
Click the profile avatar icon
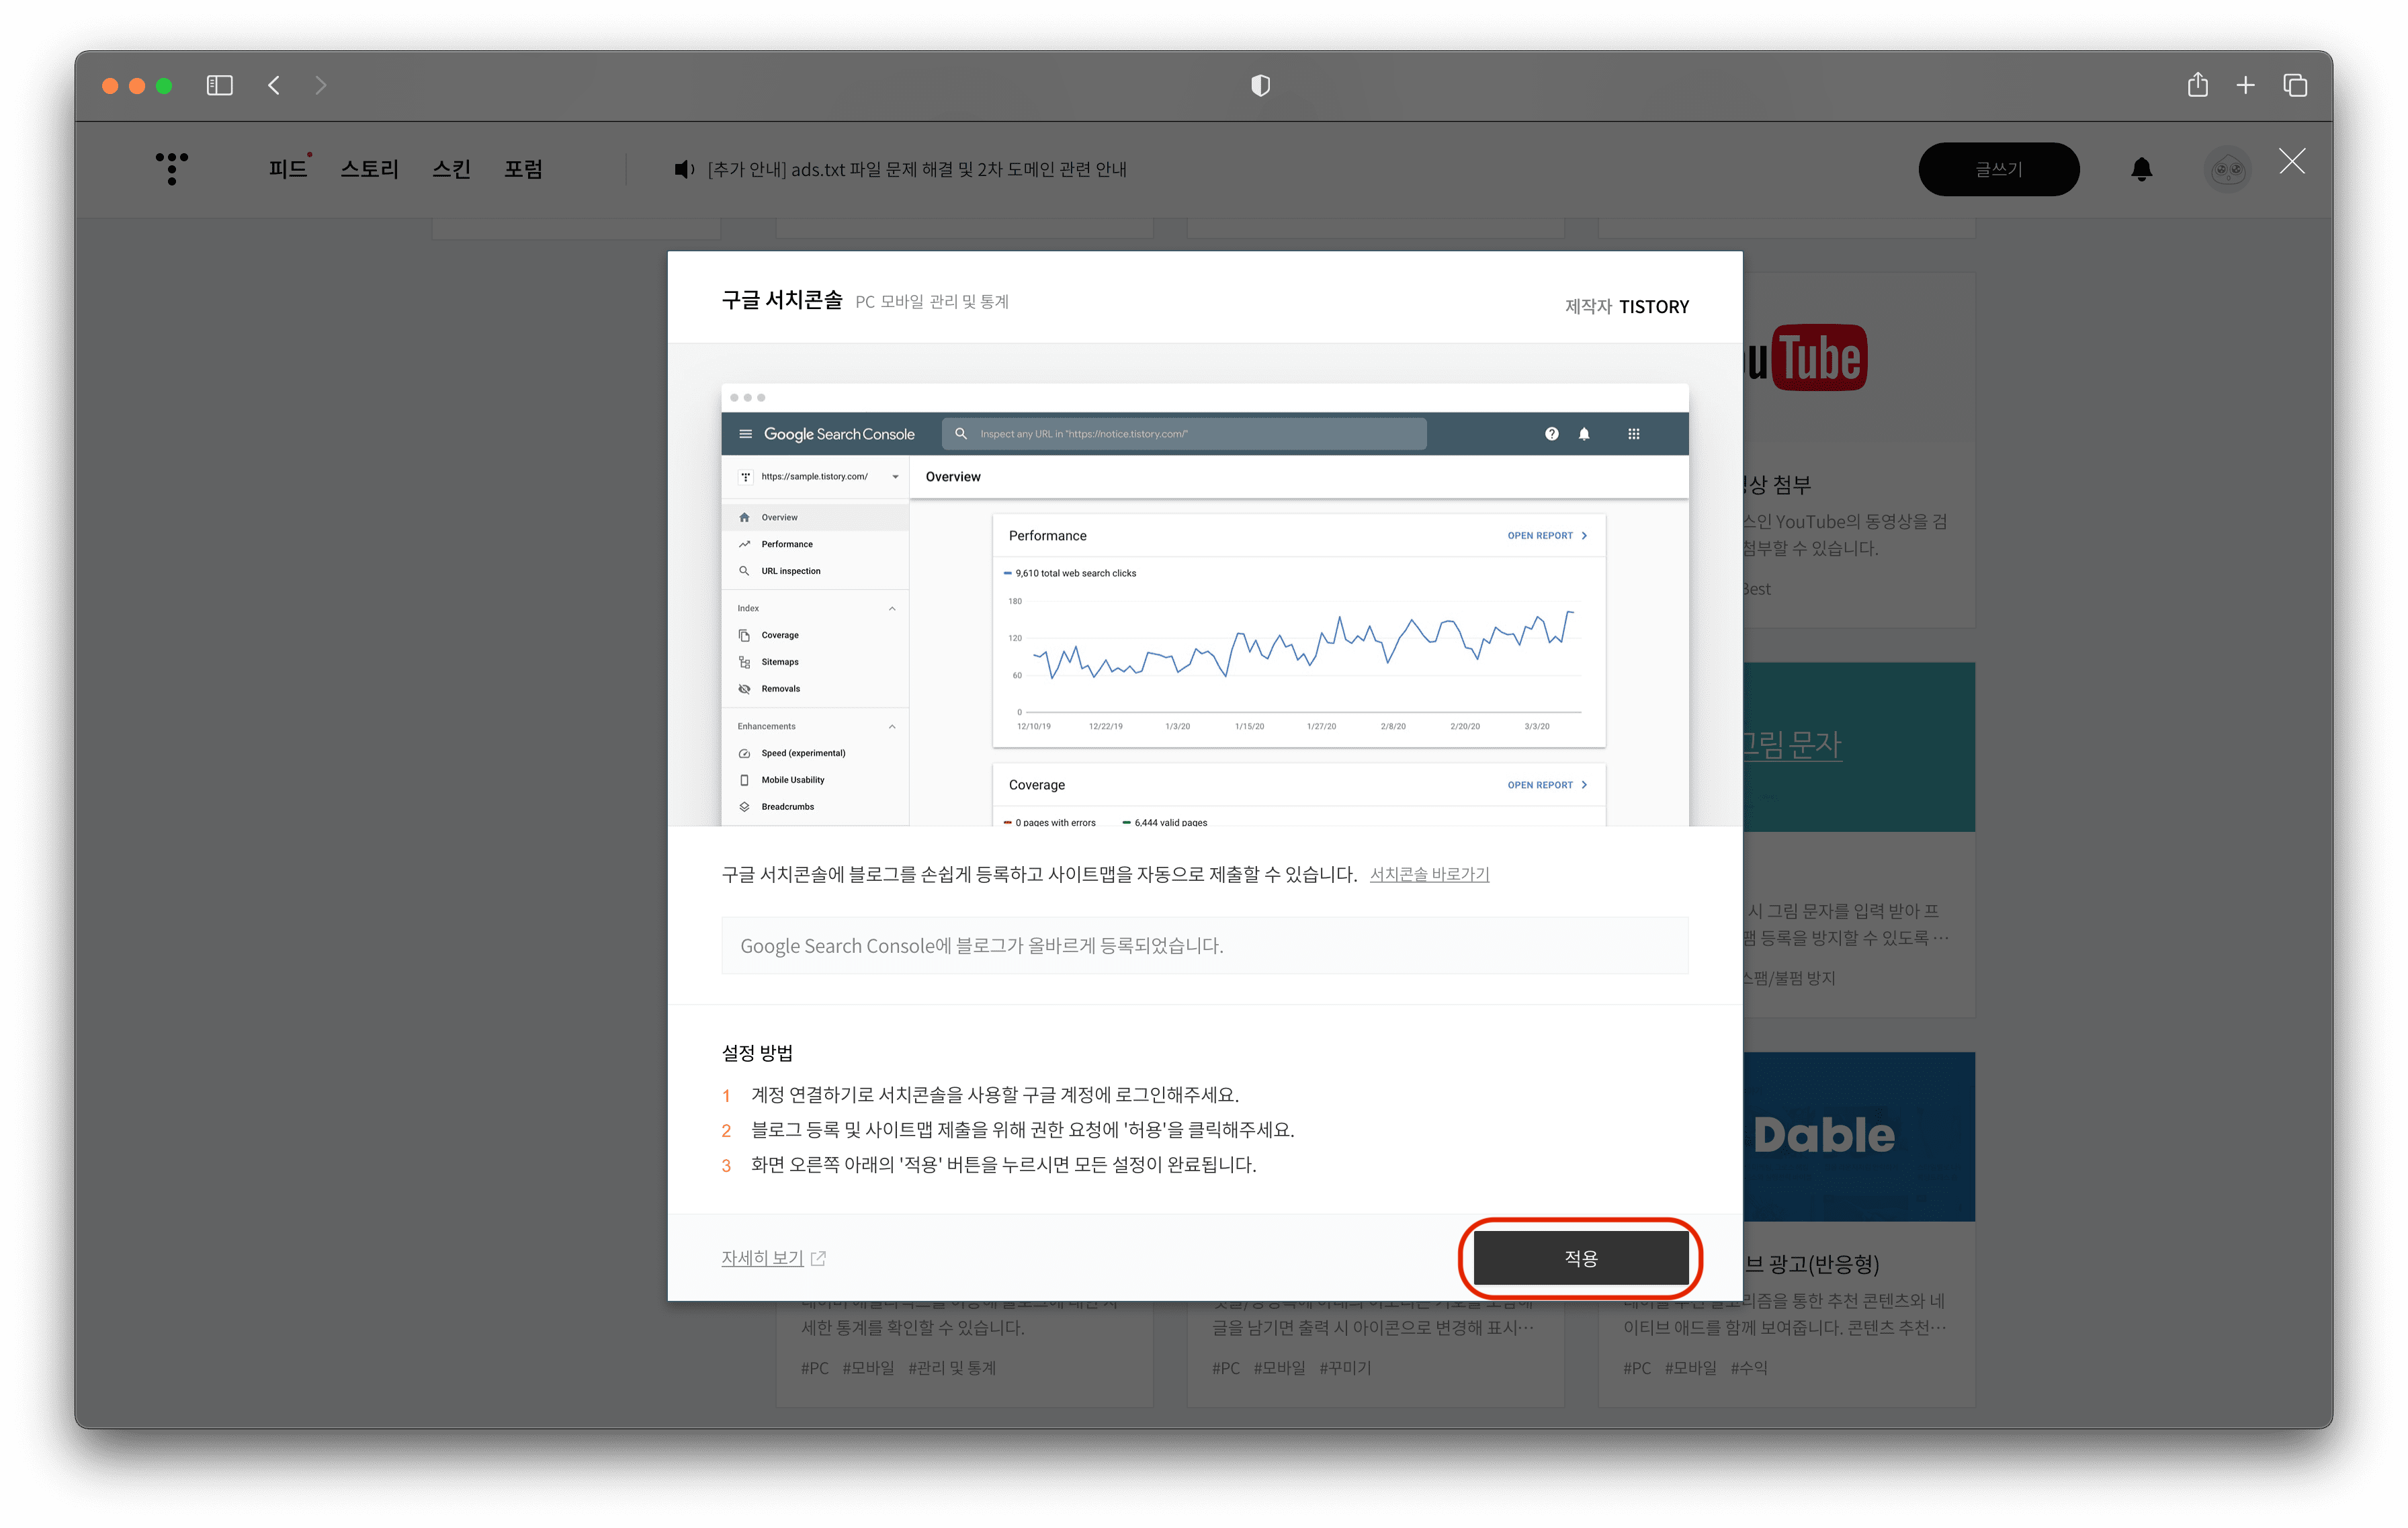pyautogui.click(x=2227, y=169)
